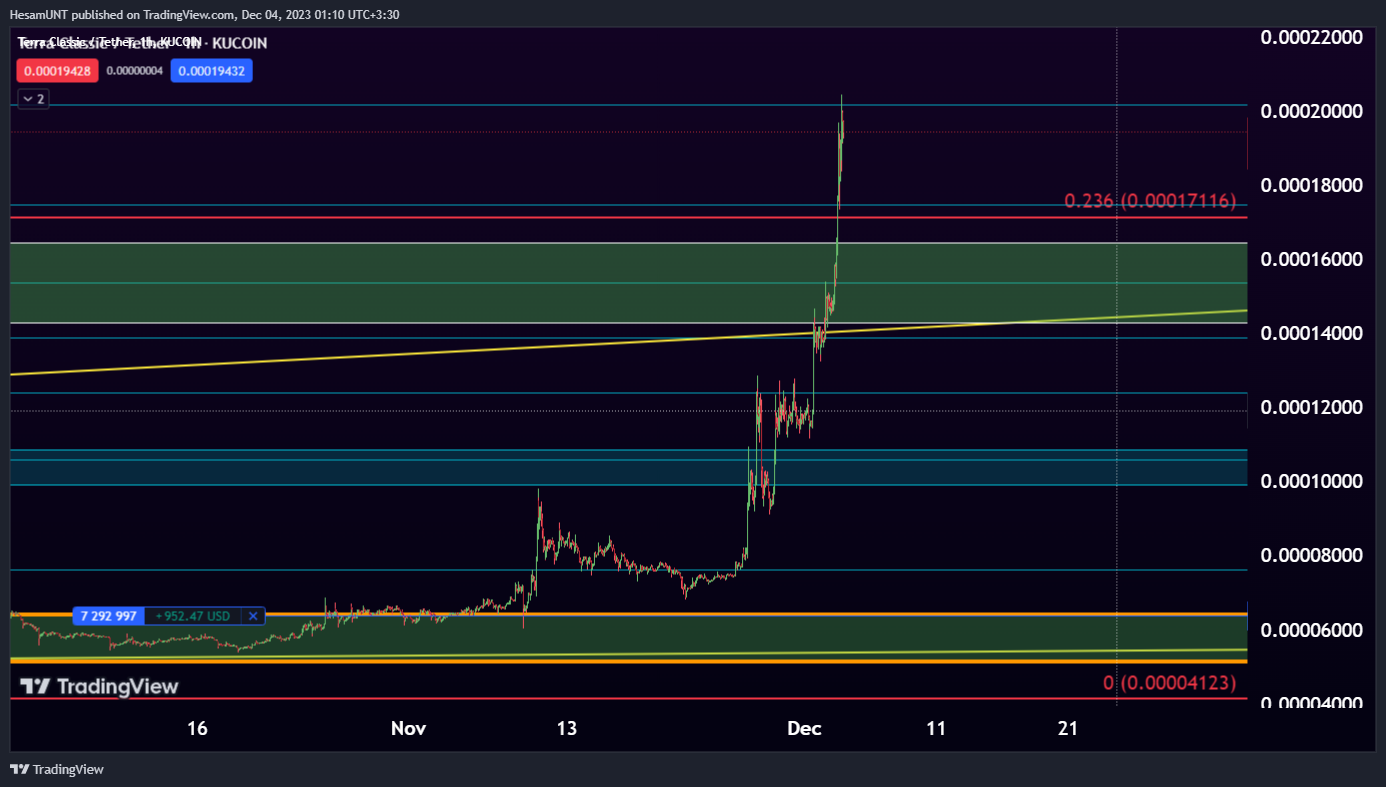
Task: Expand the collapsed indicators toggle showing 2
Action: [x=33, y=99]
